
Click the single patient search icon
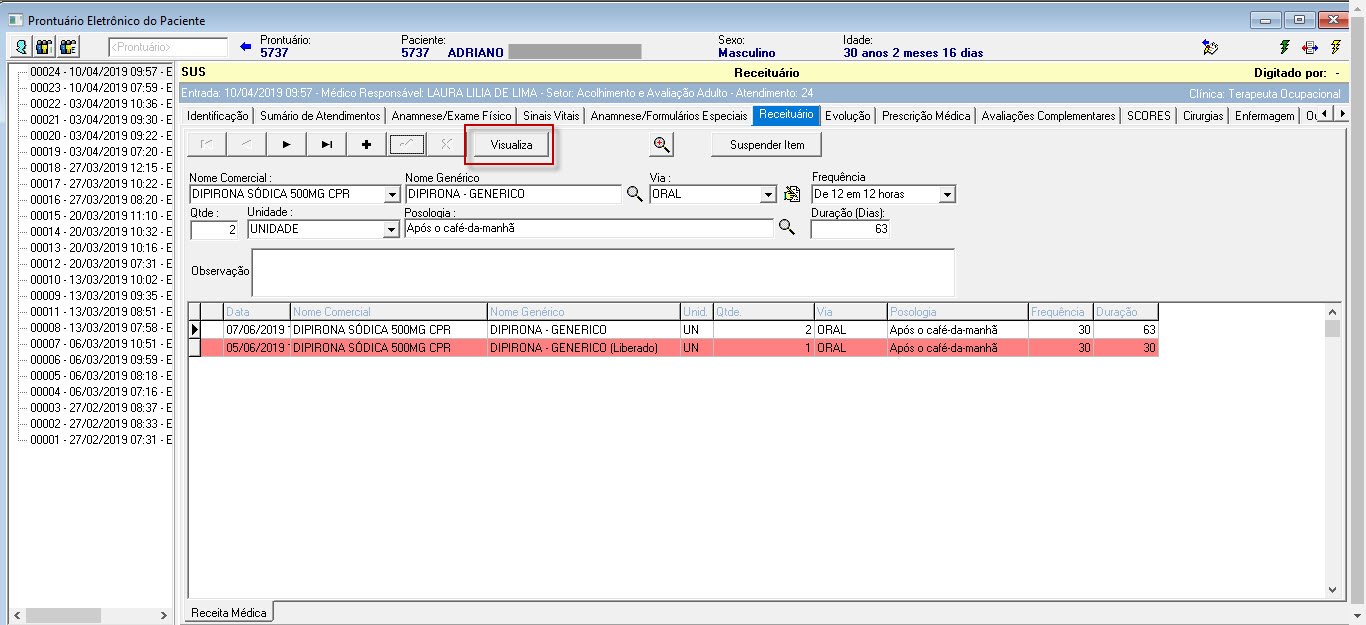point(21,47)
